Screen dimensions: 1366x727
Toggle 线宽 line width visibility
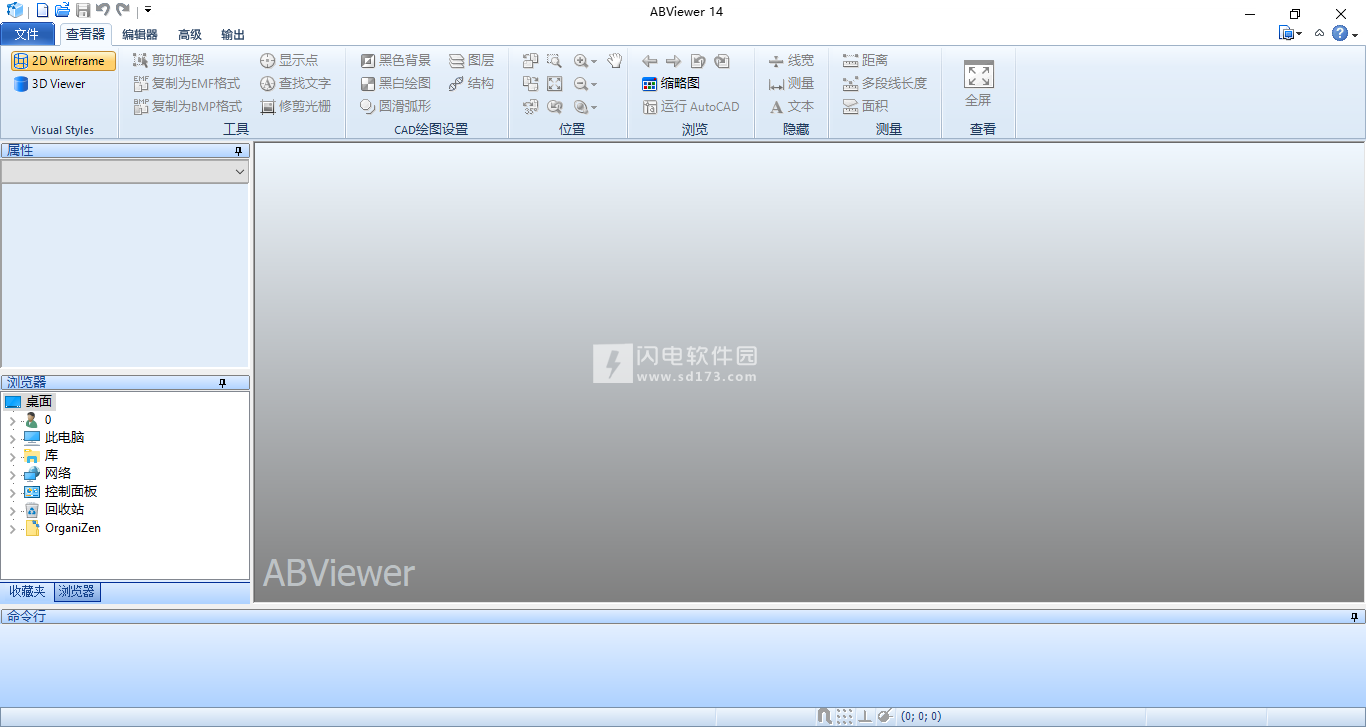pos(791,60)
